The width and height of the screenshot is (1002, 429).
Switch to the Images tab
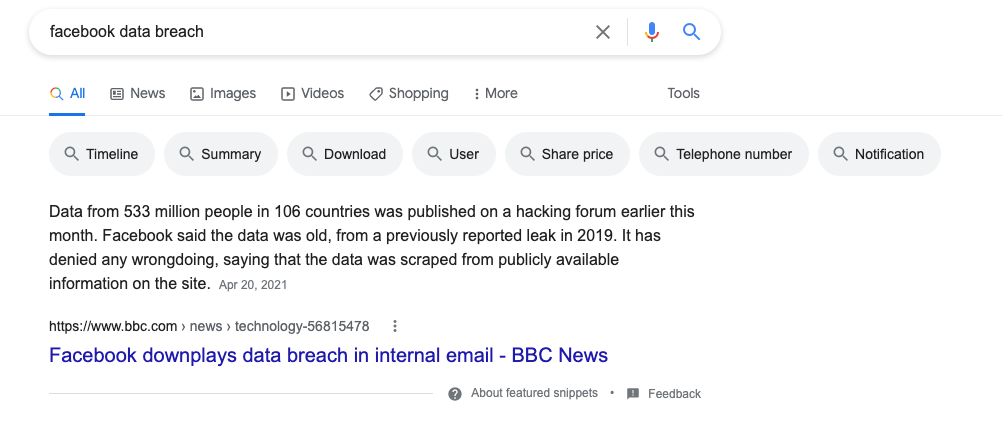[x=223, y=93]
